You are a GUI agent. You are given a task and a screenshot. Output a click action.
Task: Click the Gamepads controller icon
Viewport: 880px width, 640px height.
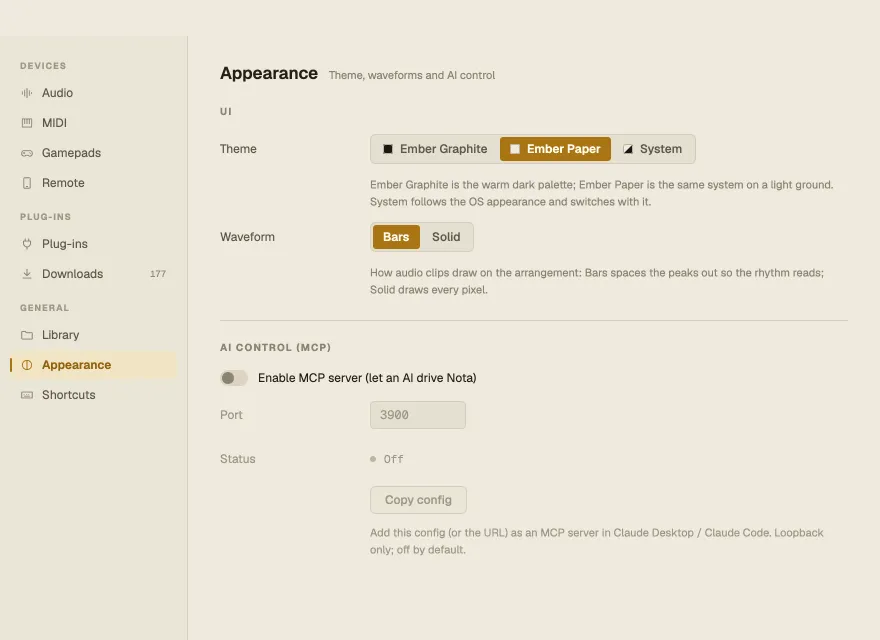tap(26, 153)
